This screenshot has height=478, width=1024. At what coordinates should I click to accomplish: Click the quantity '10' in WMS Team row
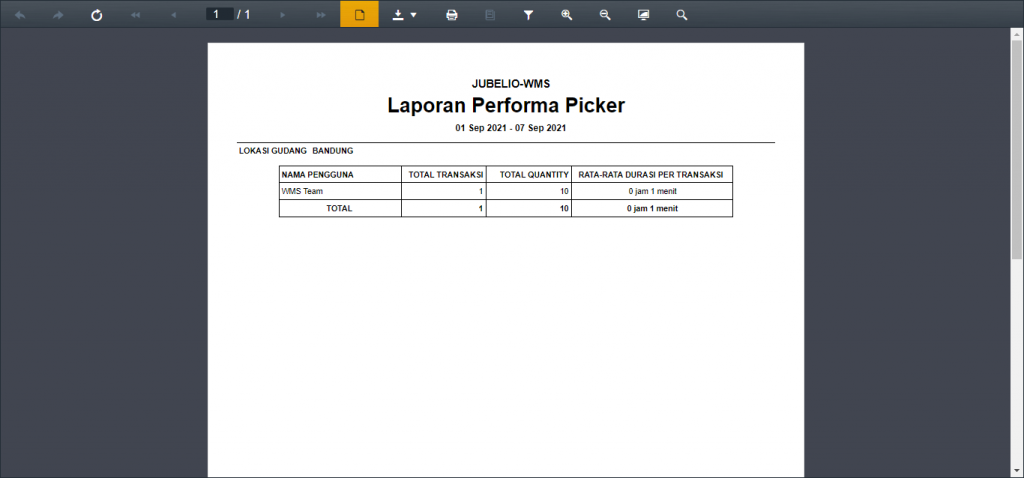[x=564, y=191]
